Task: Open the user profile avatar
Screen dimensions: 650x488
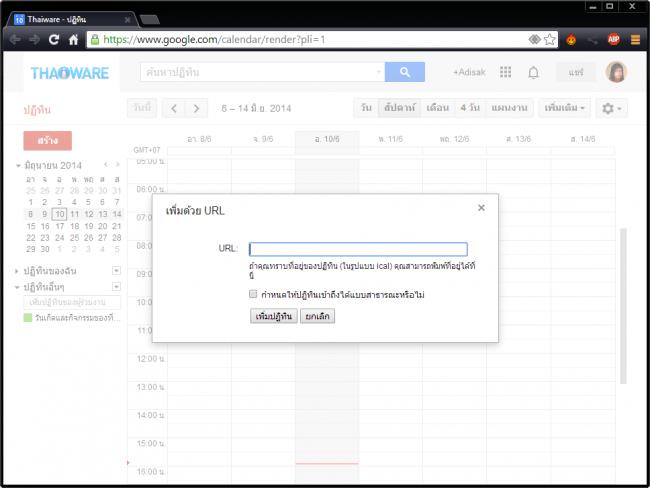Action: click(x=616, y=72)
